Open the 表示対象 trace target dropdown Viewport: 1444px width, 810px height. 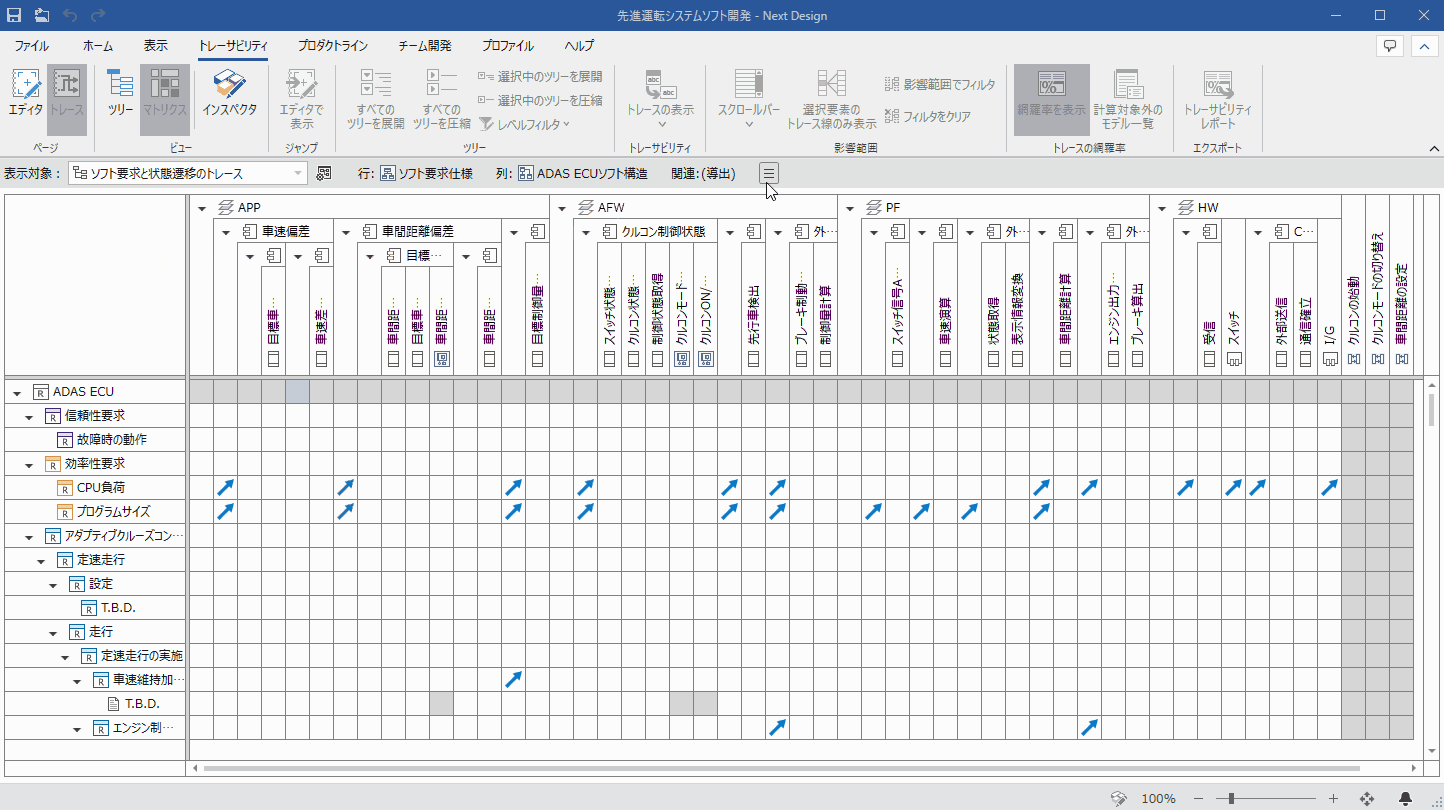tap(298, 173)
